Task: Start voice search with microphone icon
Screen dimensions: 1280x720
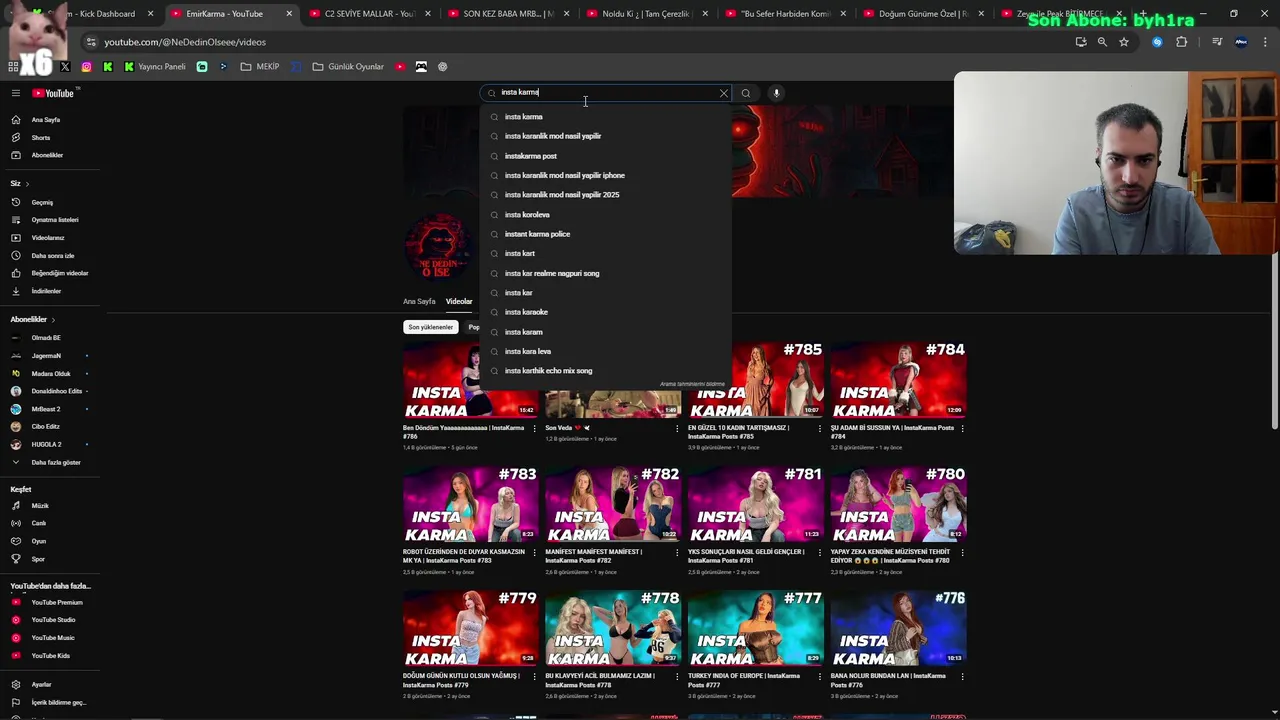Action: [776, 93]
